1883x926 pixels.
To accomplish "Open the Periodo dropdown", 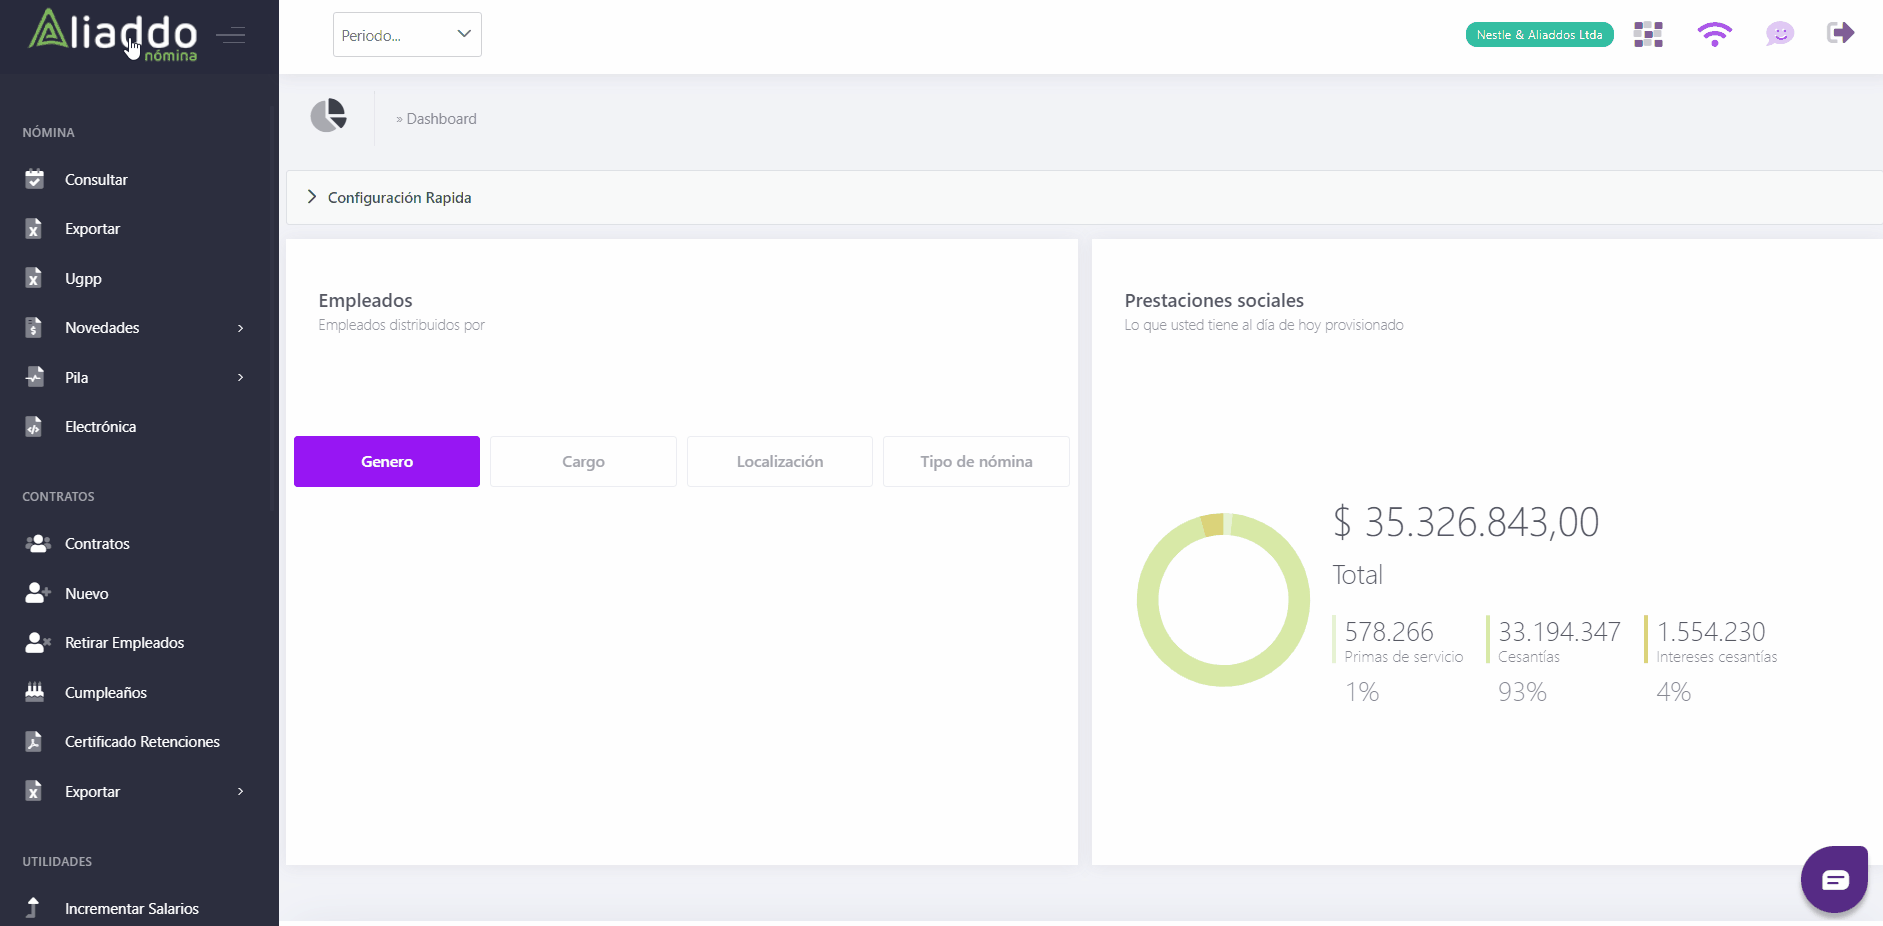I will coord(407,35).
